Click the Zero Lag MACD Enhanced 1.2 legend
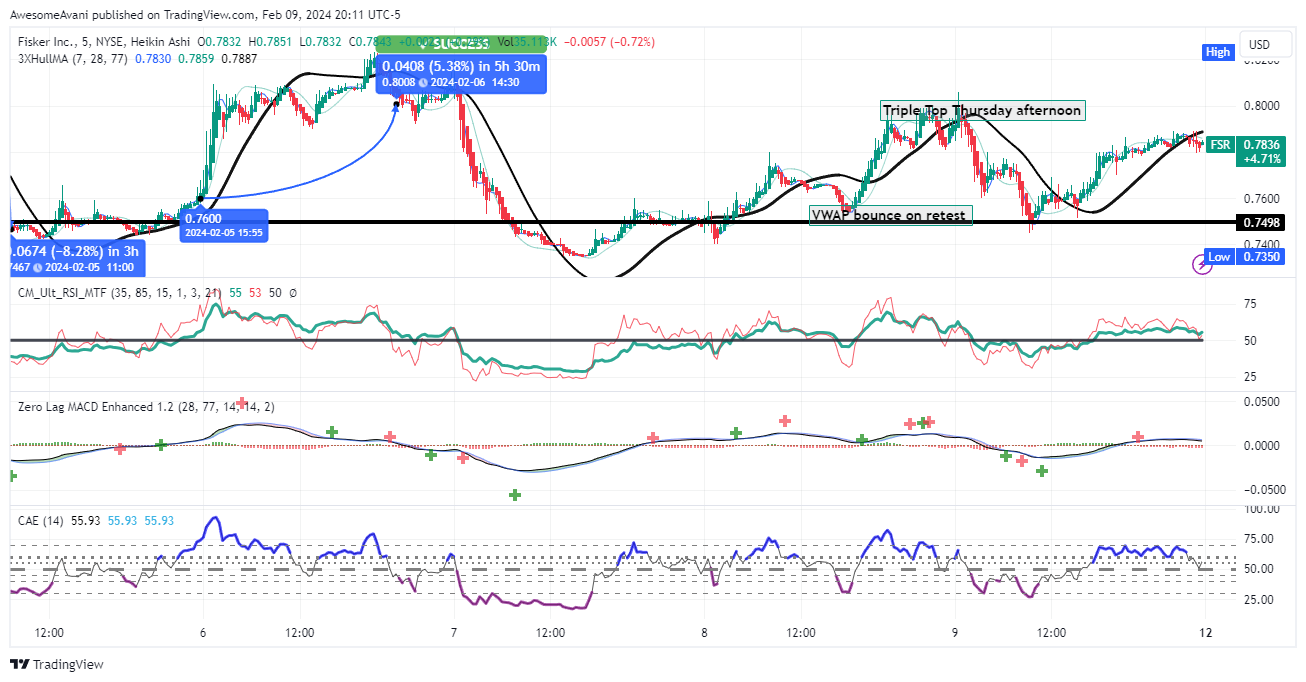 tap(147, 406)
